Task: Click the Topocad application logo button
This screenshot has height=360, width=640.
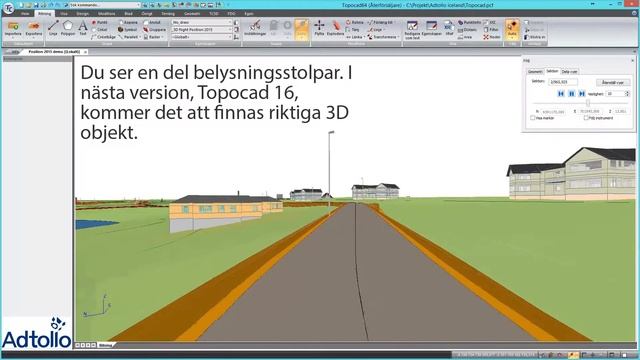Action: pos(8,7)
